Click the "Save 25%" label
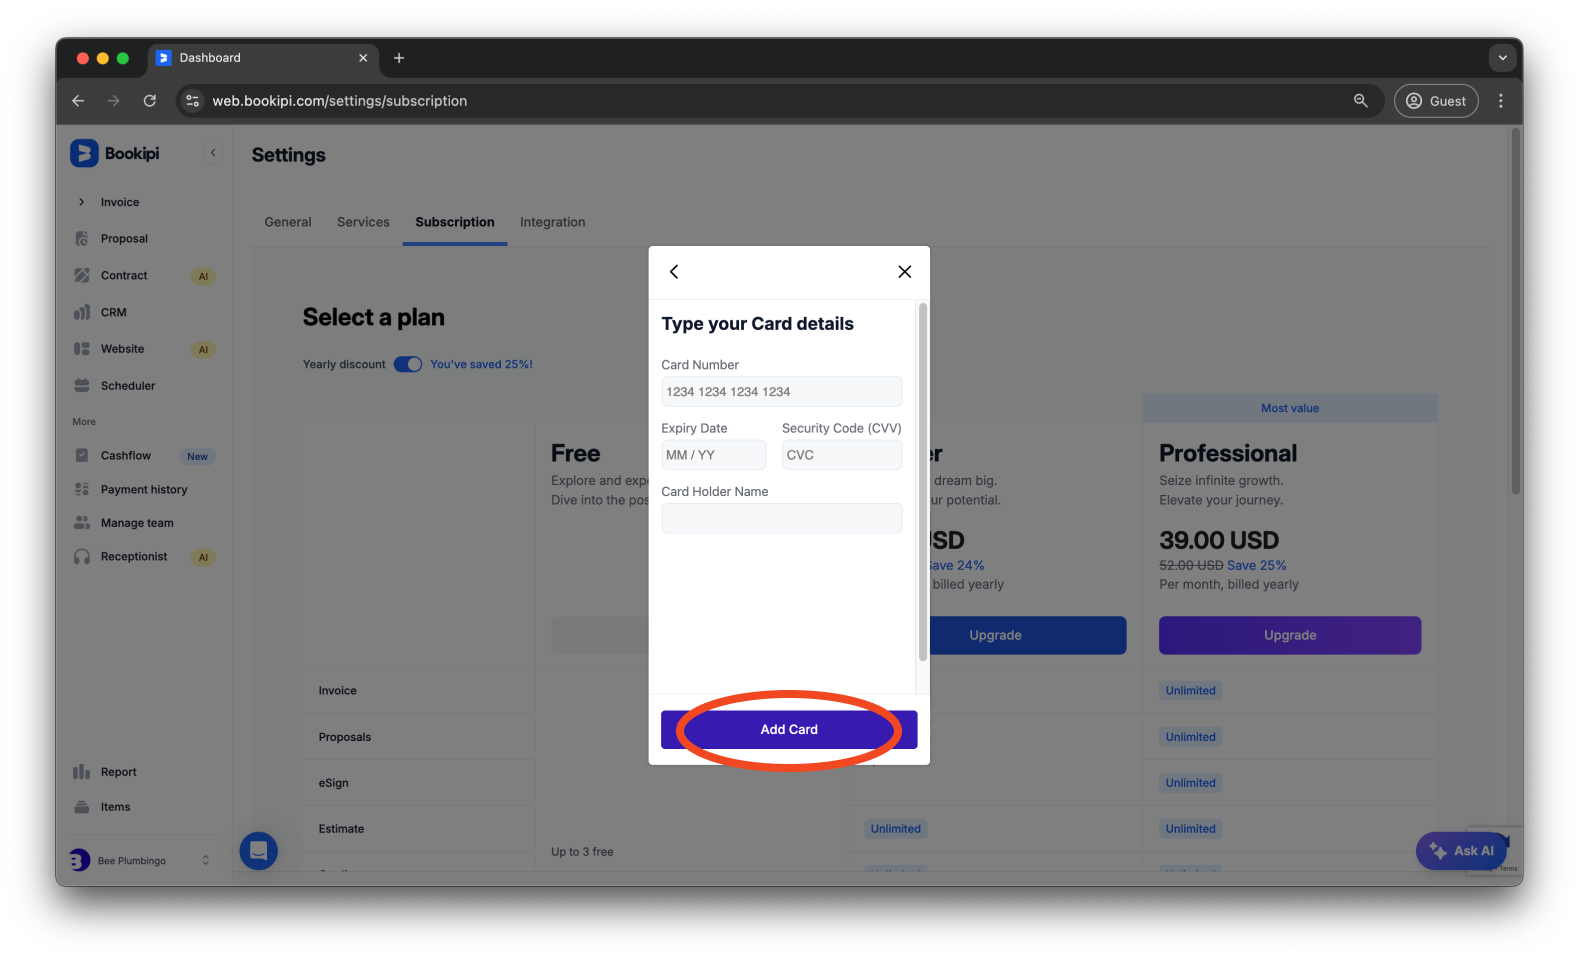The width and height of the screenshot is (1579, 960). (1257, 566)
